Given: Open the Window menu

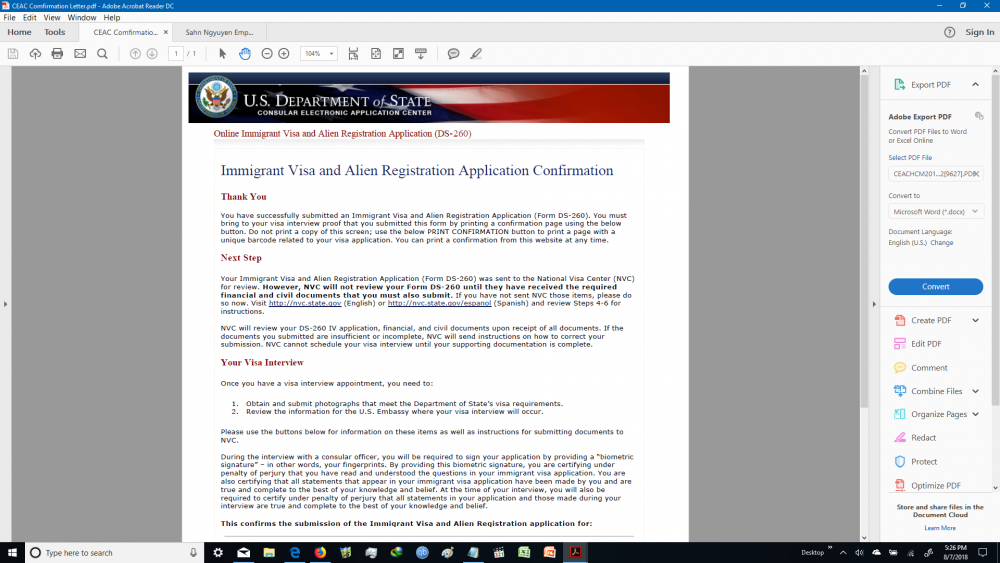Looking at the screenshot, I should [82, 17].
